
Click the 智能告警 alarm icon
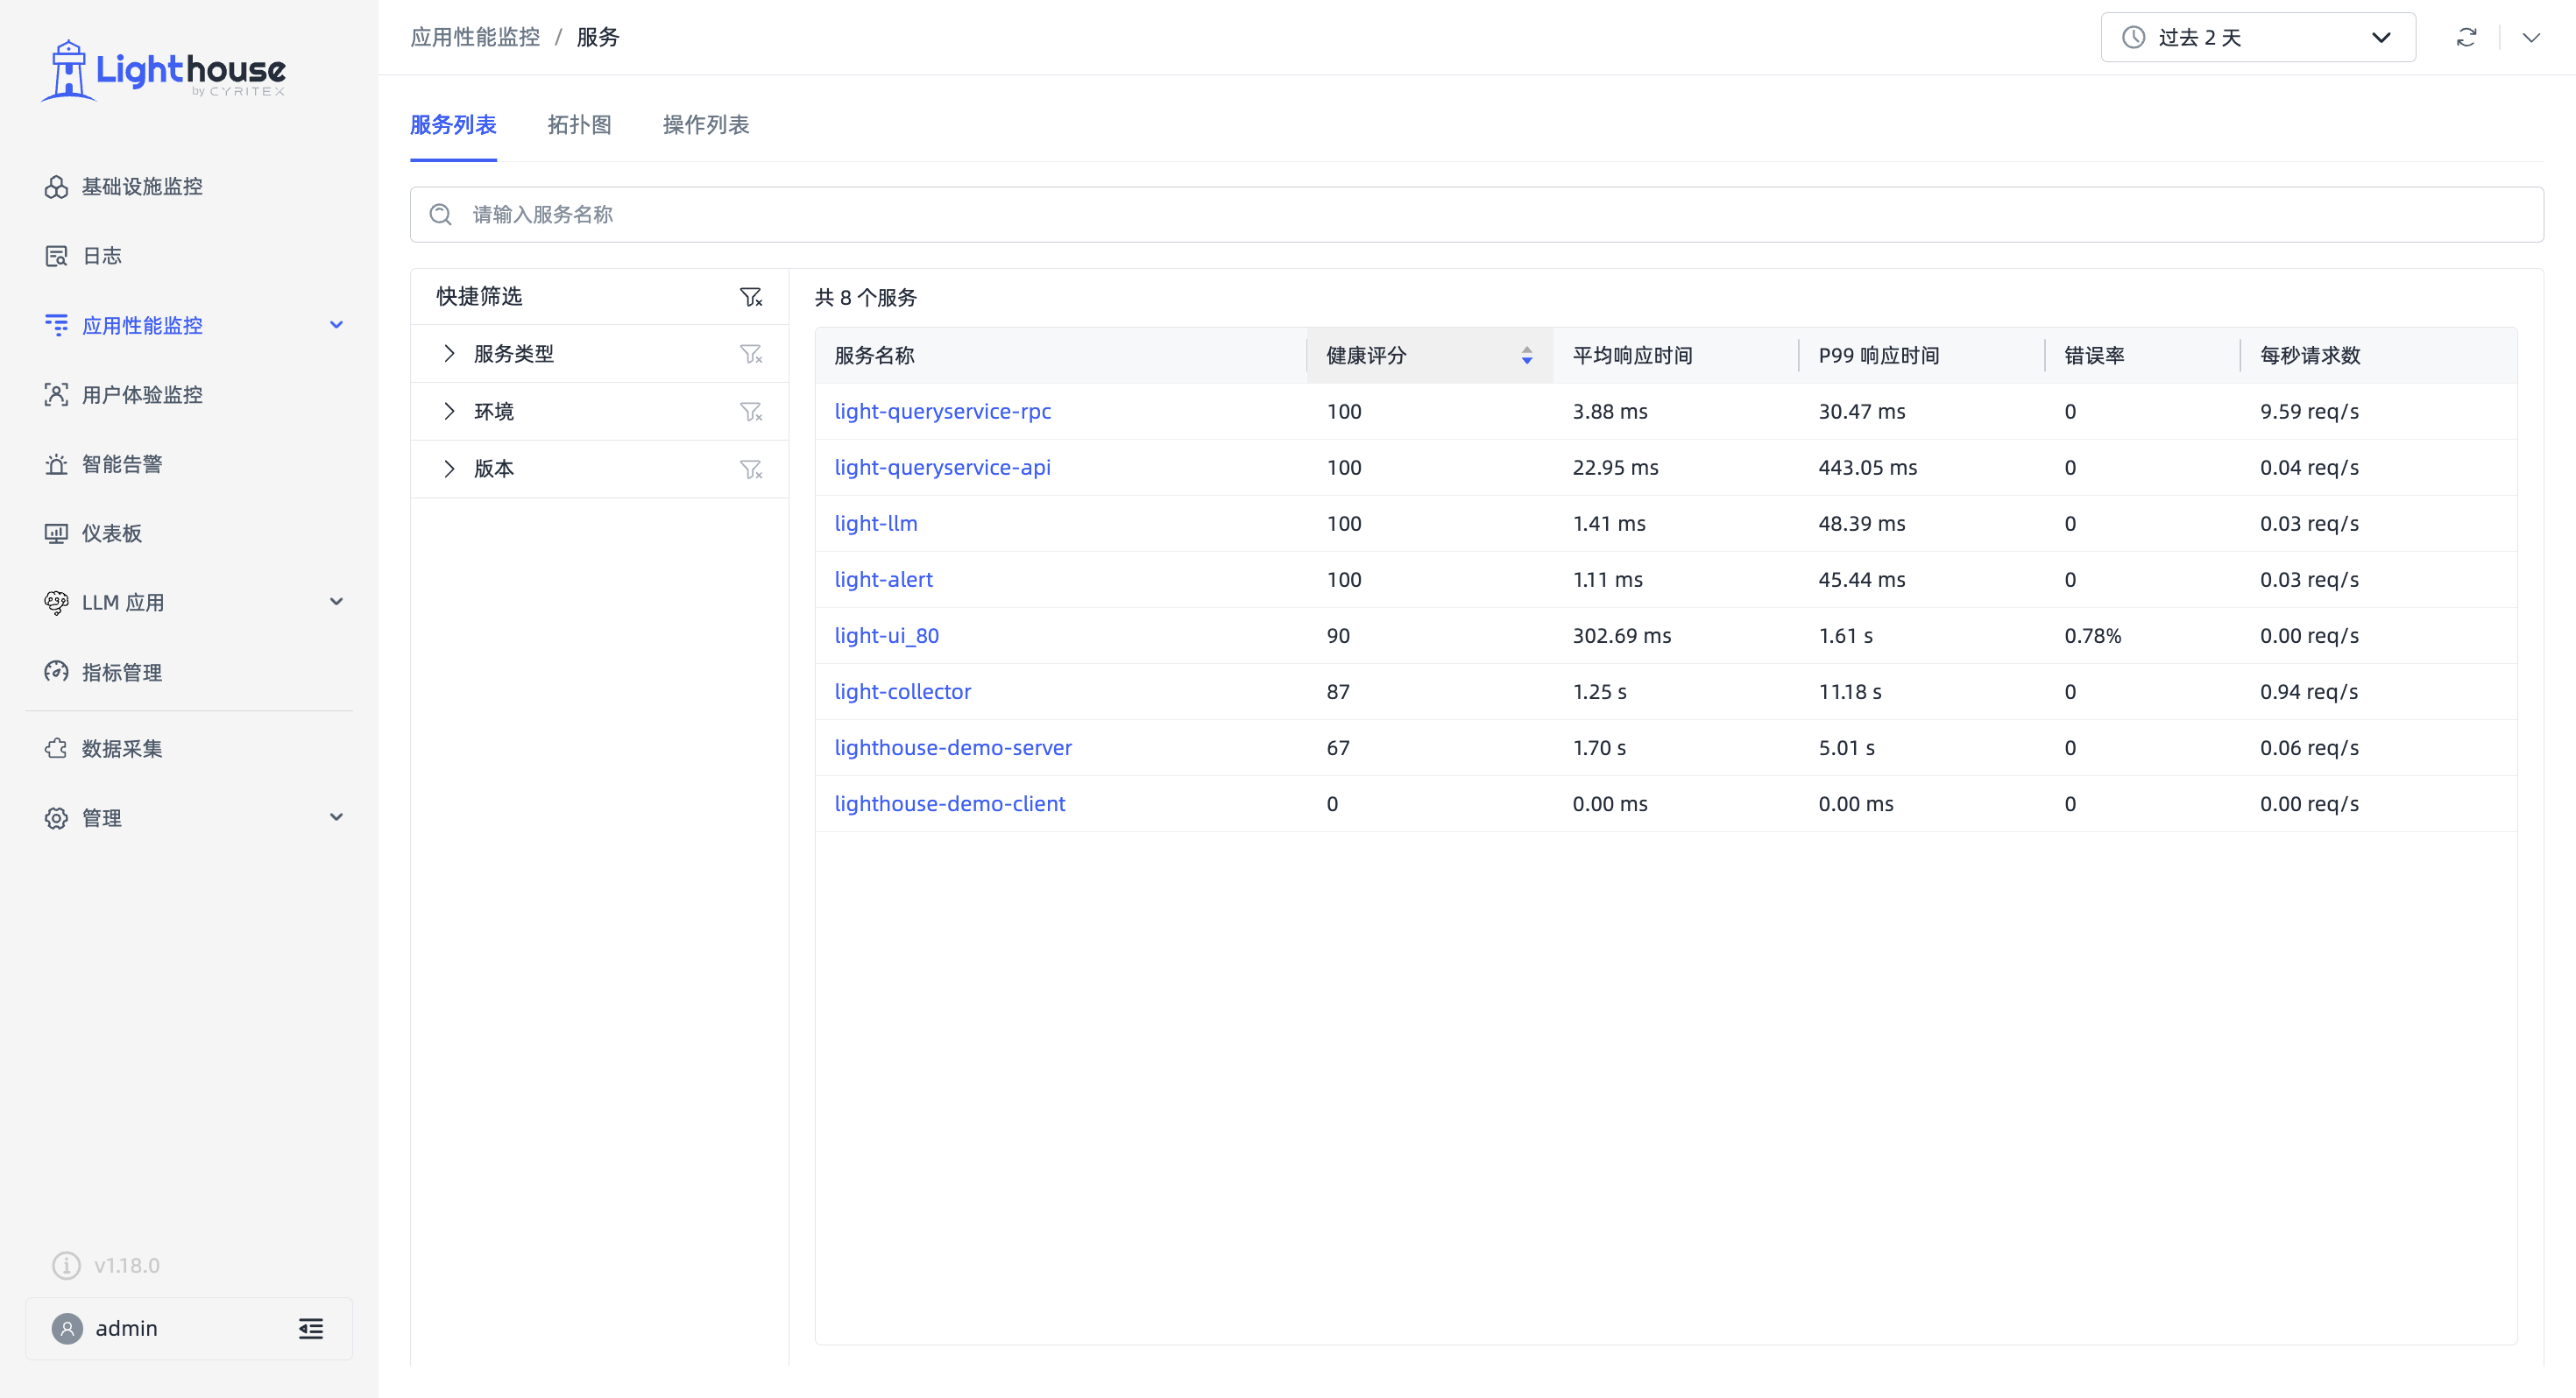[x=56, y=464]
